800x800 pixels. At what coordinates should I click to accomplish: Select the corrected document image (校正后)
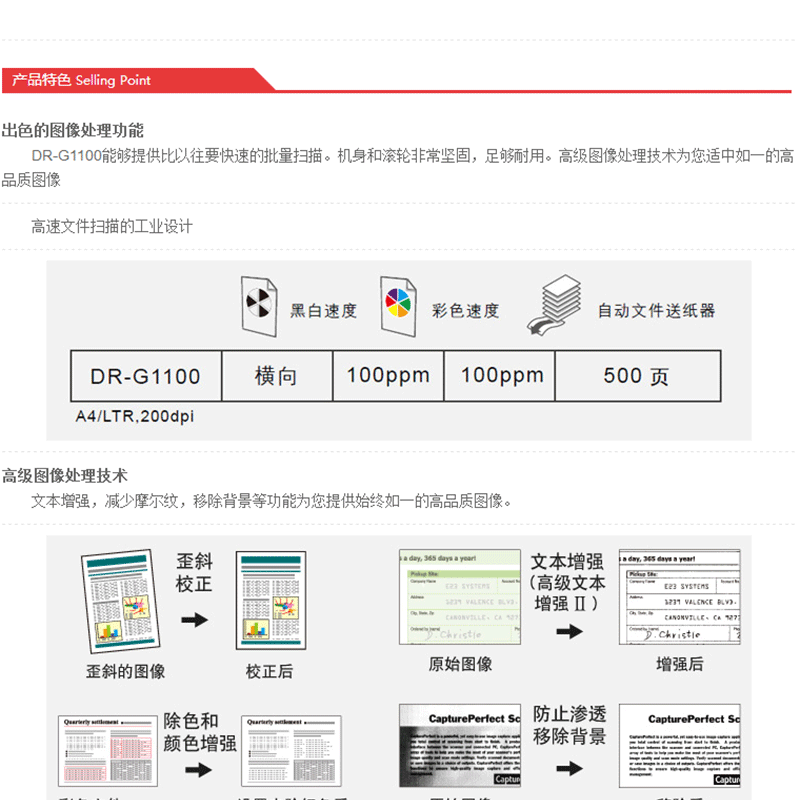(x=270, y=601)
